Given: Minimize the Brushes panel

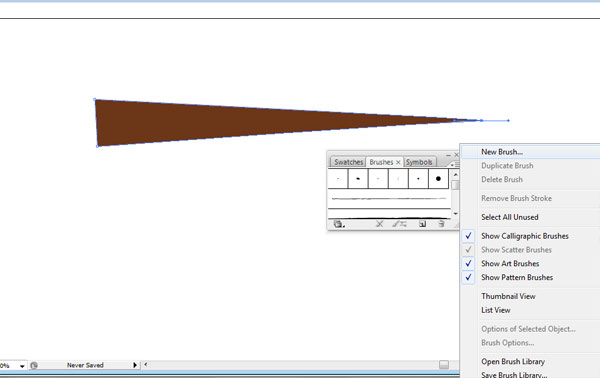Looking at the screenshot, I should (448, 155).
